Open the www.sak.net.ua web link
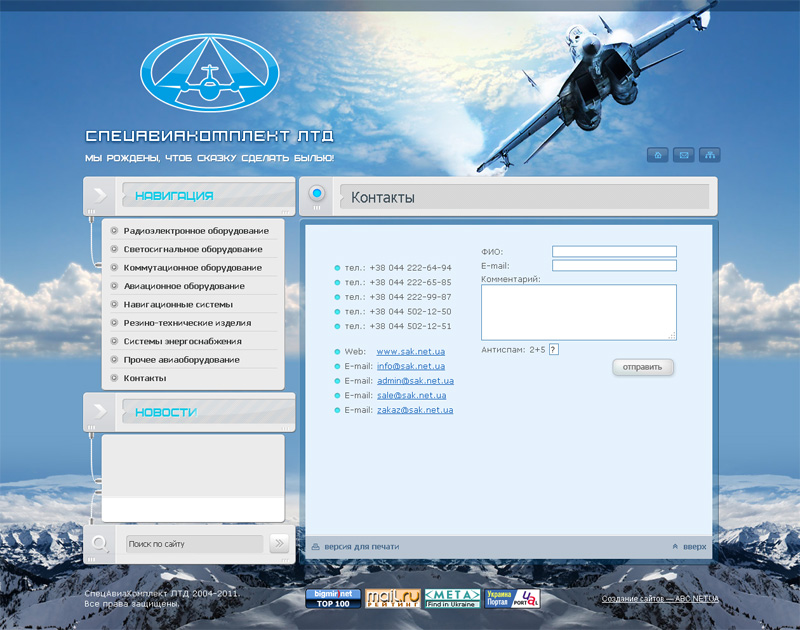This screenshot has height=630, width=800. [x=410, y=351]
